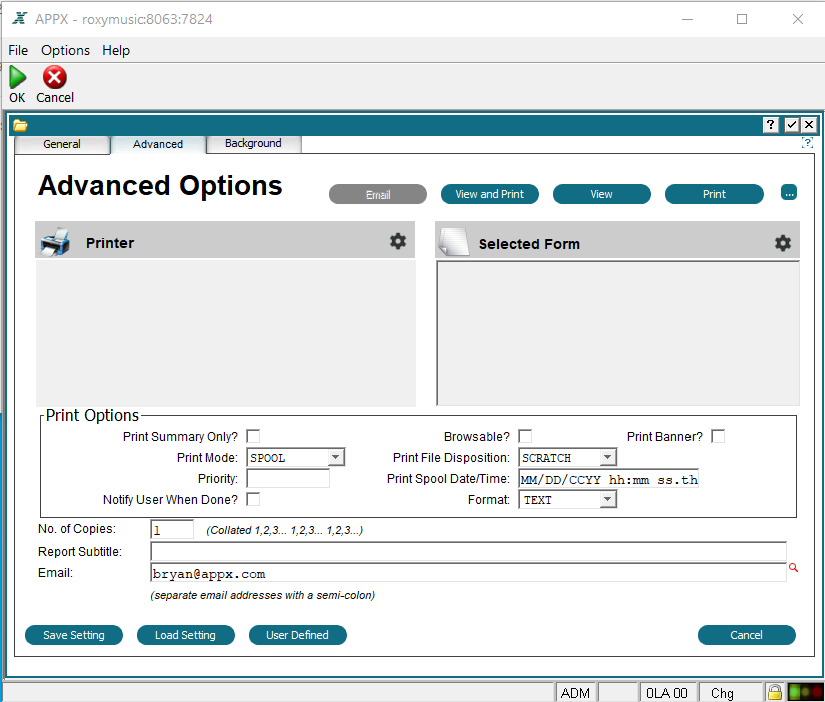
Task: Open the Selected Form settings gear
Action: click(x=783, y=243)
